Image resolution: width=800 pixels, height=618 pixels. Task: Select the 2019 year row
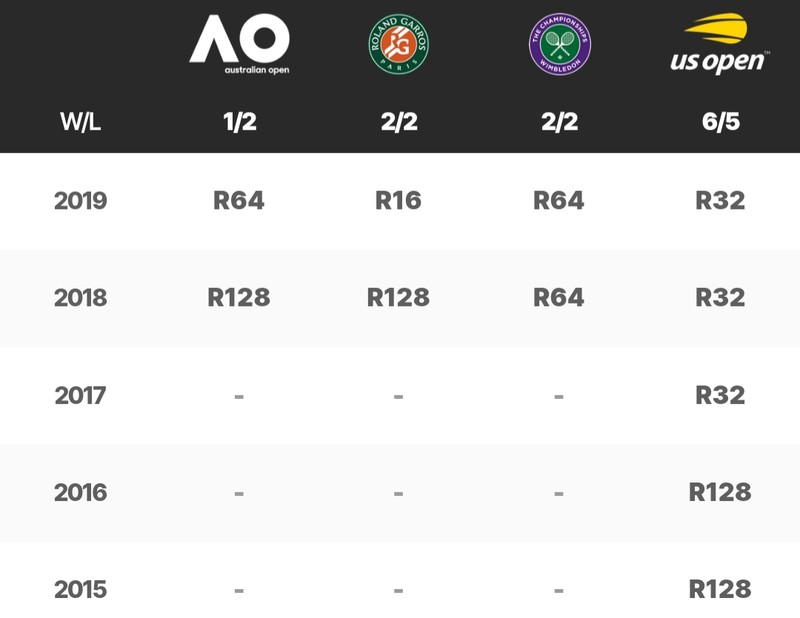[400, 201]
